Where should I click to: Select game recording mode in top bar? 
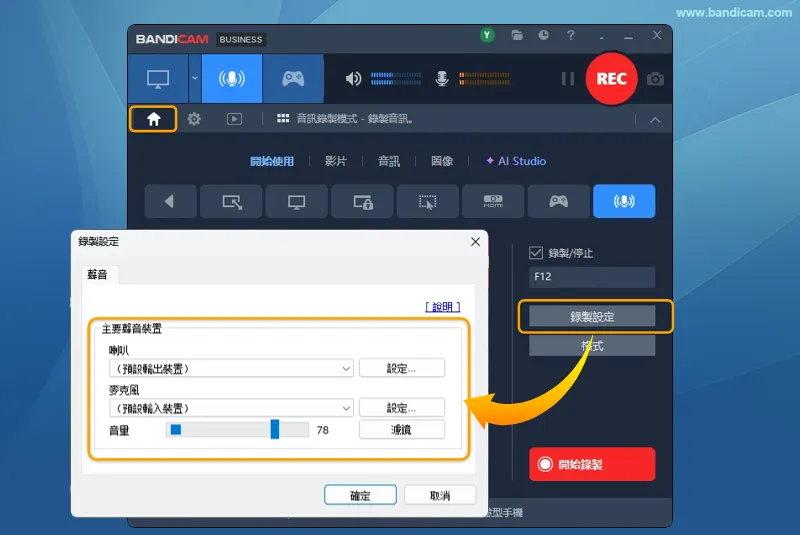[x=293, y=79]
